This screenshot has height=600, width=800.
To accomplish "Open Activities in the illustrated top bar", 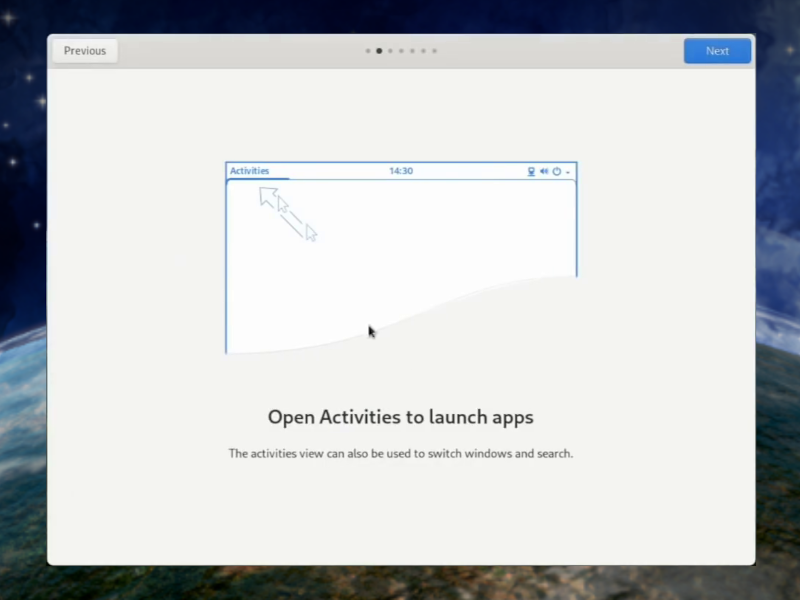I will coord(249,170).
